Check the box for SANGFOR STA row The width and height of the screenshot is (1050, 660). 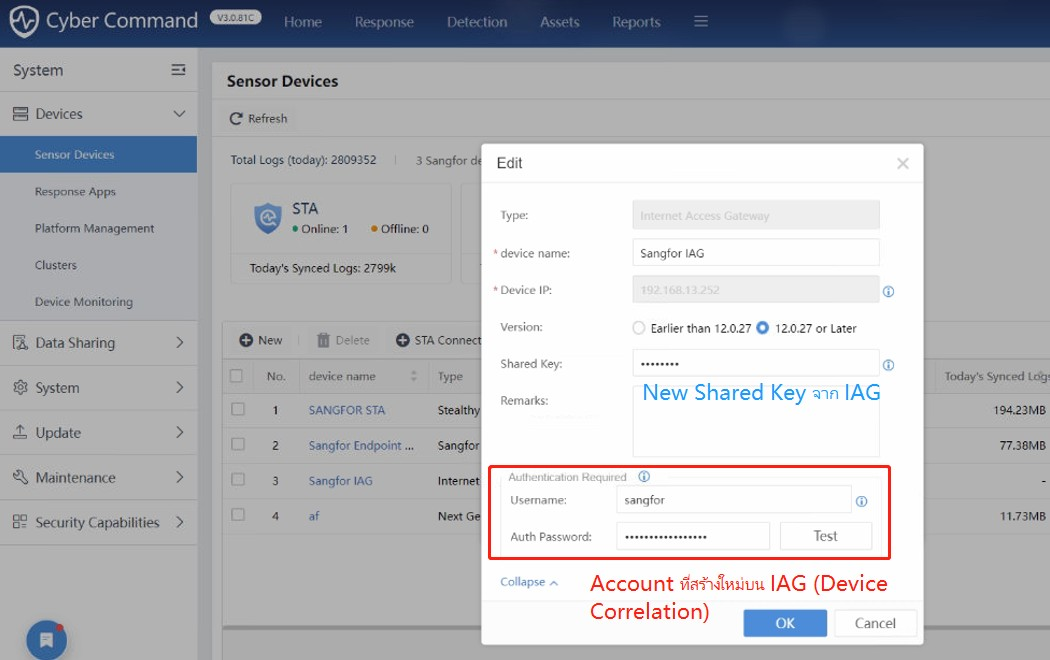(238, 409)
